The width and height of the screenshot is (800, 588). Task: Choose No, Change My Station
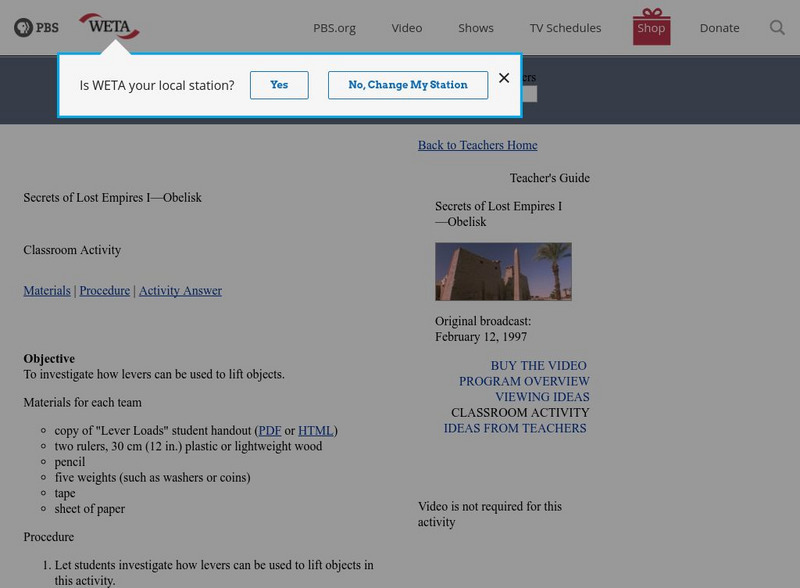click(408, 85)
